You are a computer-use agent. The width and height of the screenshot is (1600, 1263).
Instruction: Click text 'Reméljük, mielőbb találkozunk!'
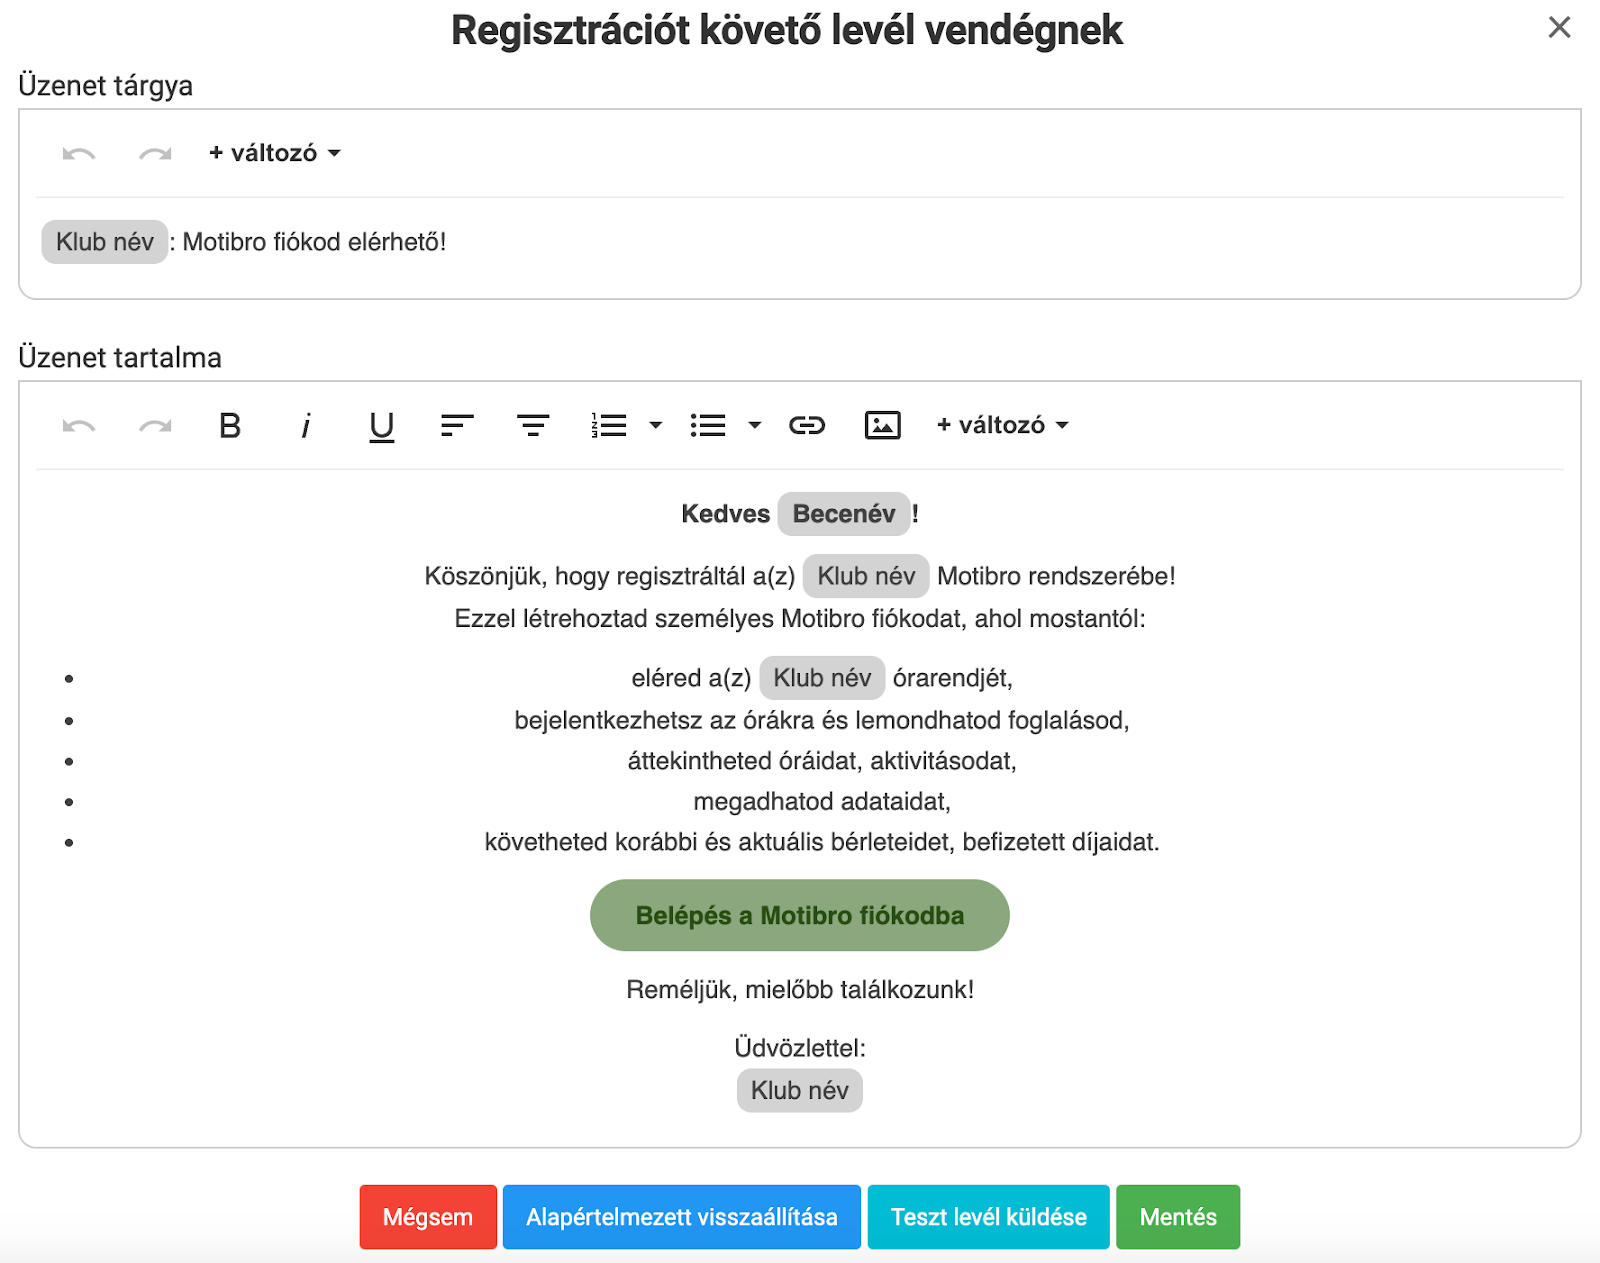[800, 990]
